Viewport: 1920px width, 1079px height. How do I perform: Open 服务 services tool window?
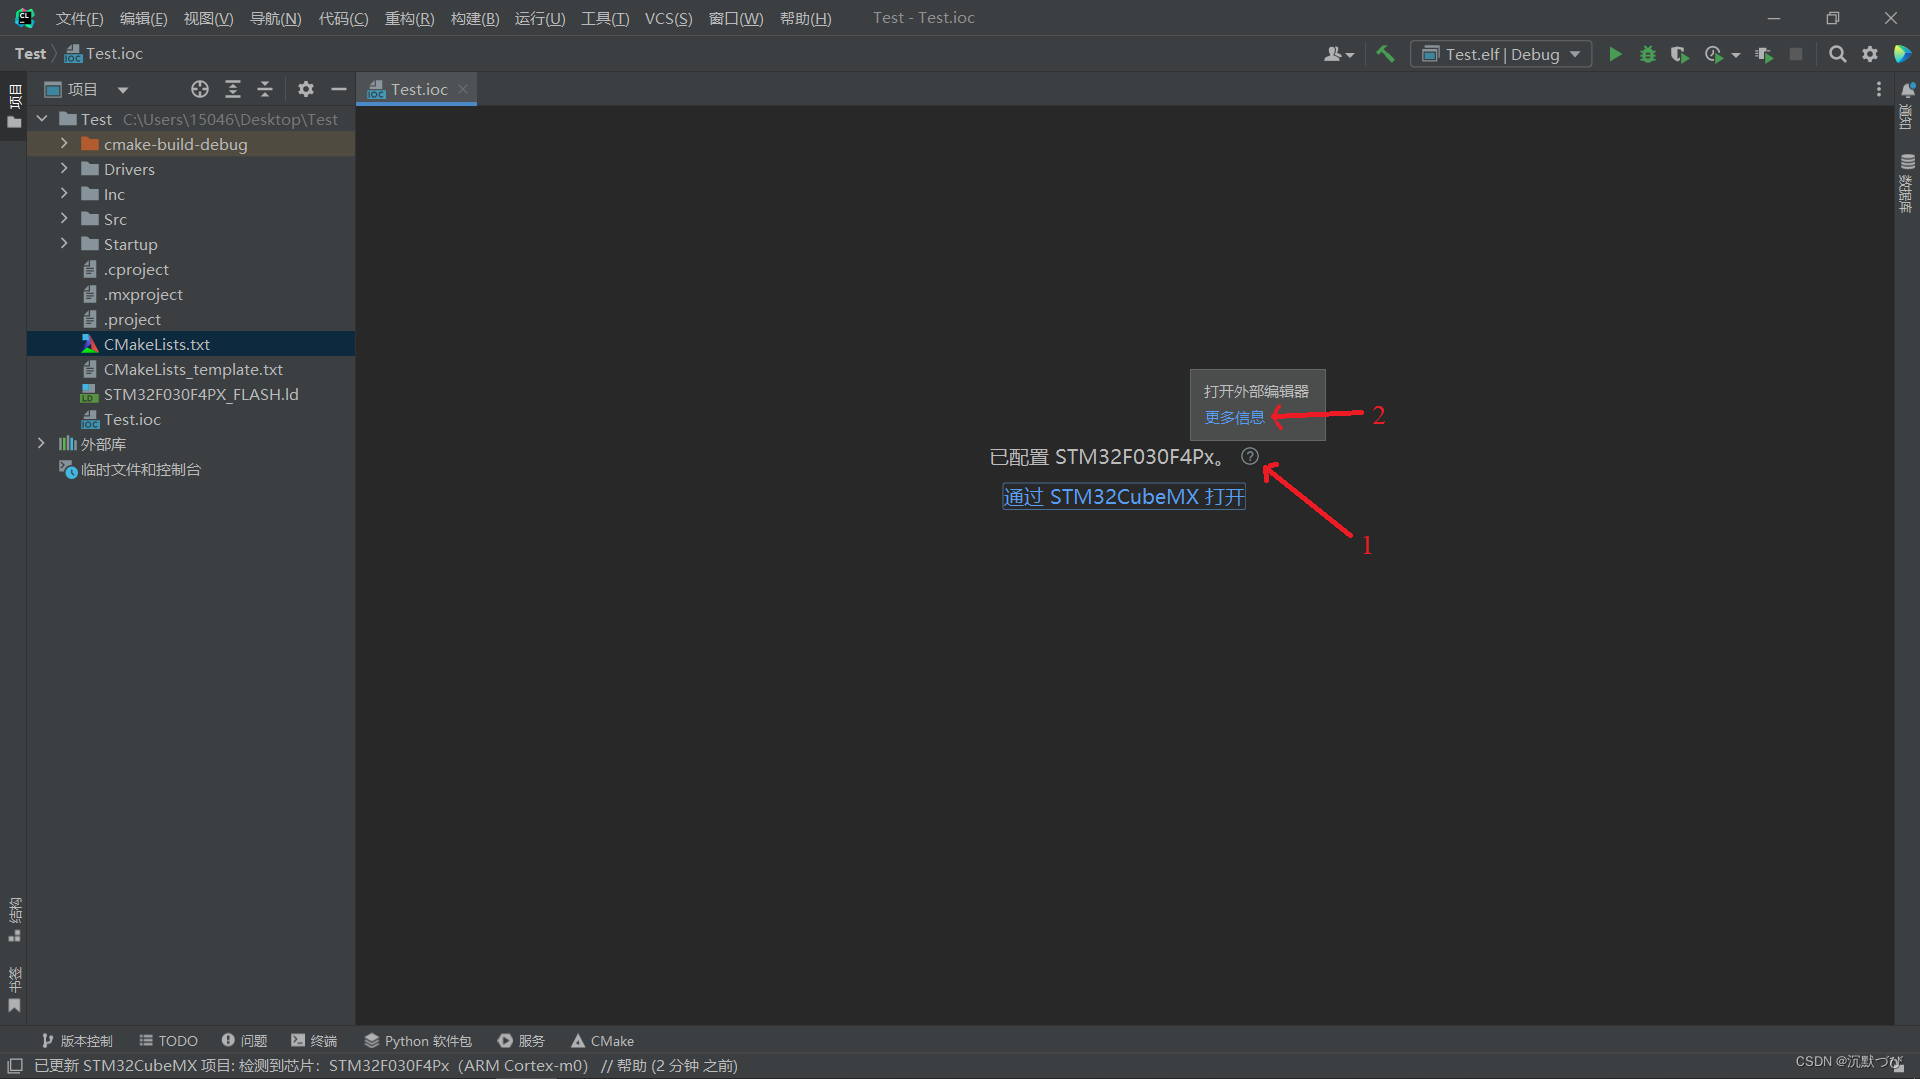click(x=522, y=1041)
